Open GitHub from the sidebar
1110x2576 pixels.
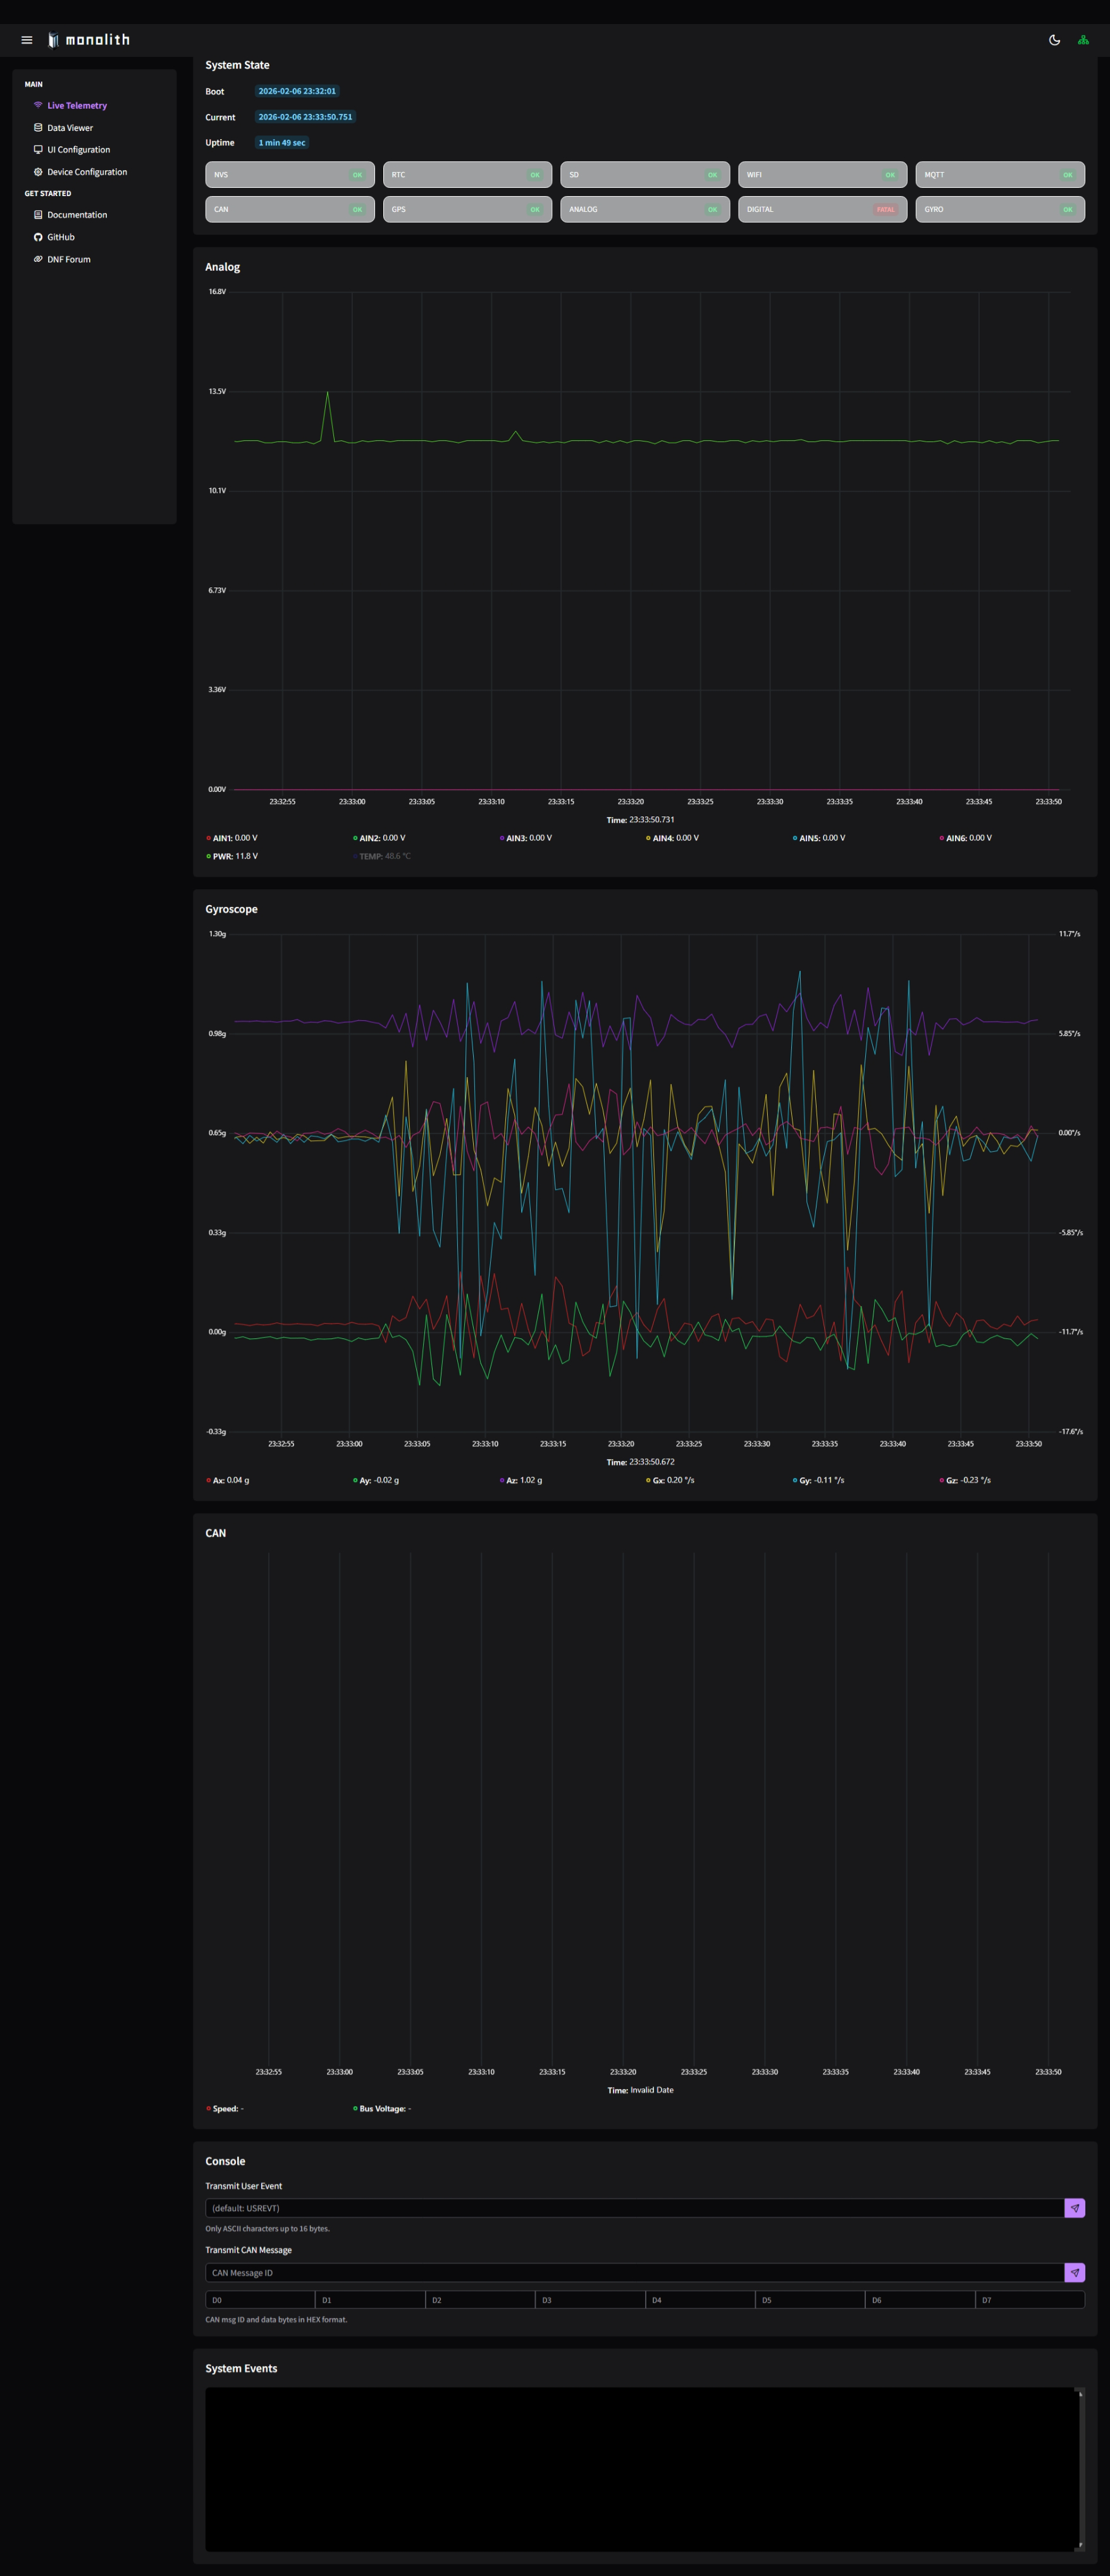tap(60, 237)
